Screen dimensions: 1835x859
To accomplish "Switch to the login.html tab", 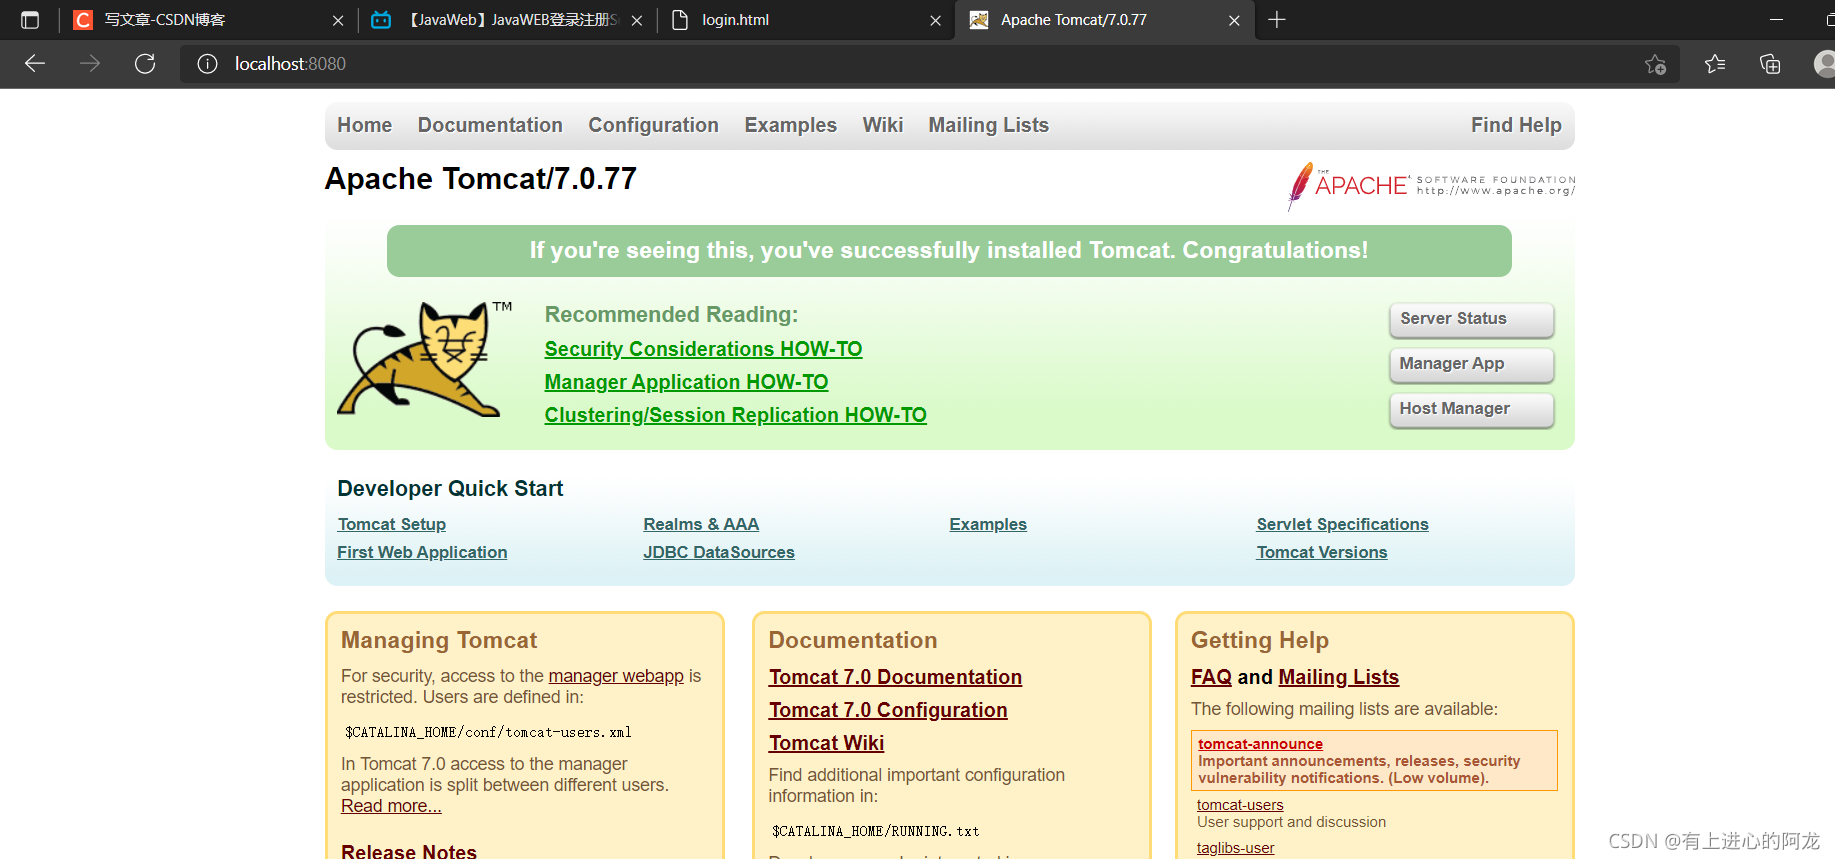I will (805, 20).
